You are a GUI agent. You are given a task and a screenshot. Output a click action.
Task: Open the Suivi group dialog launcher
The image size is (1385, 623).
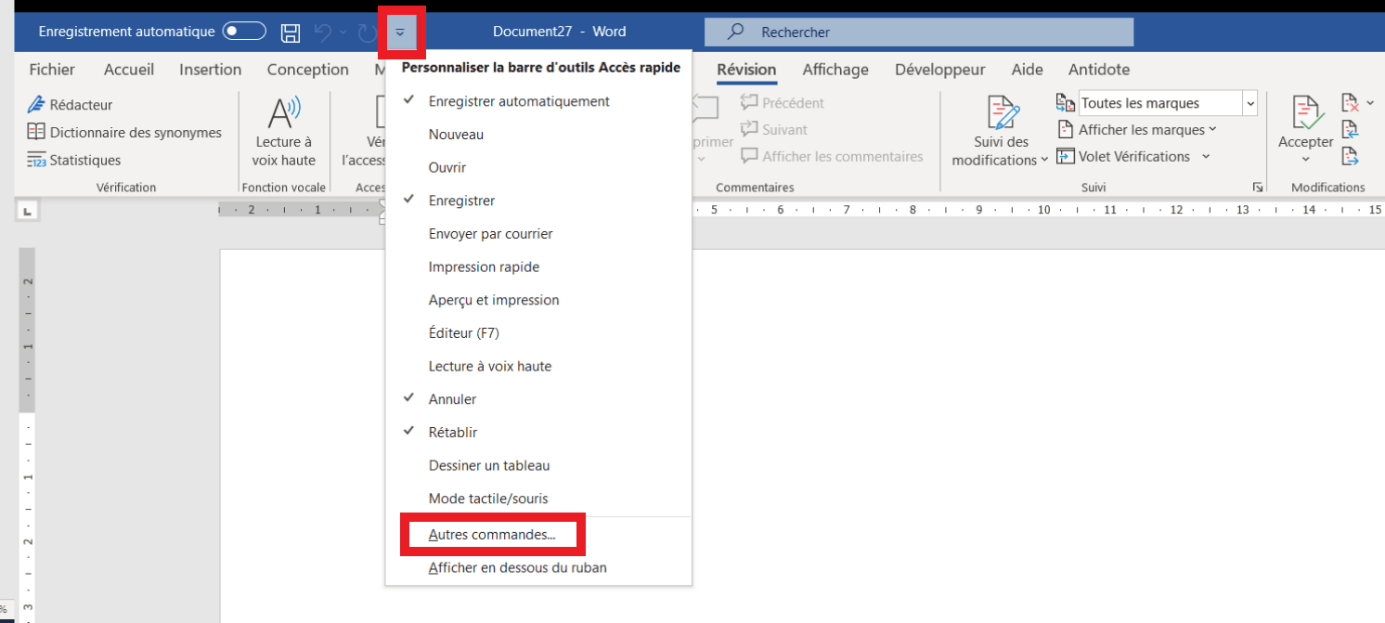[x=1258, y=187]
